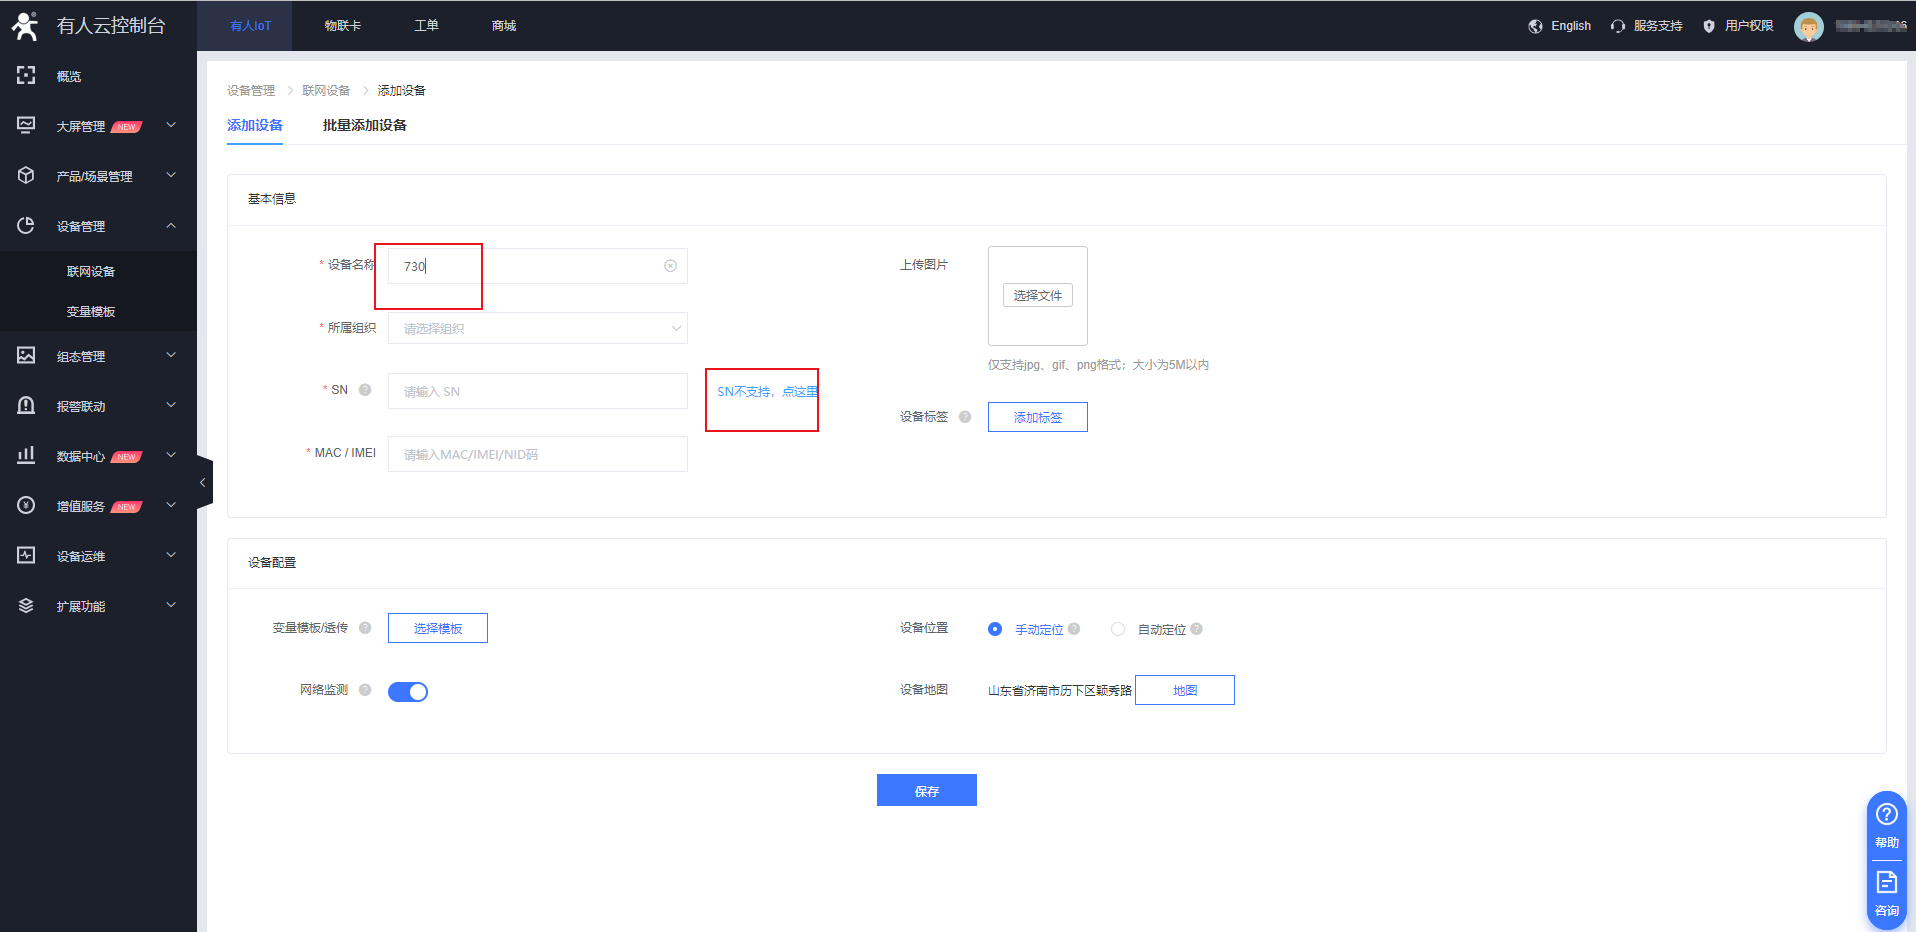Click the 选择模板 template button
Screen dimensions: 1916x932
click(437, 628)
